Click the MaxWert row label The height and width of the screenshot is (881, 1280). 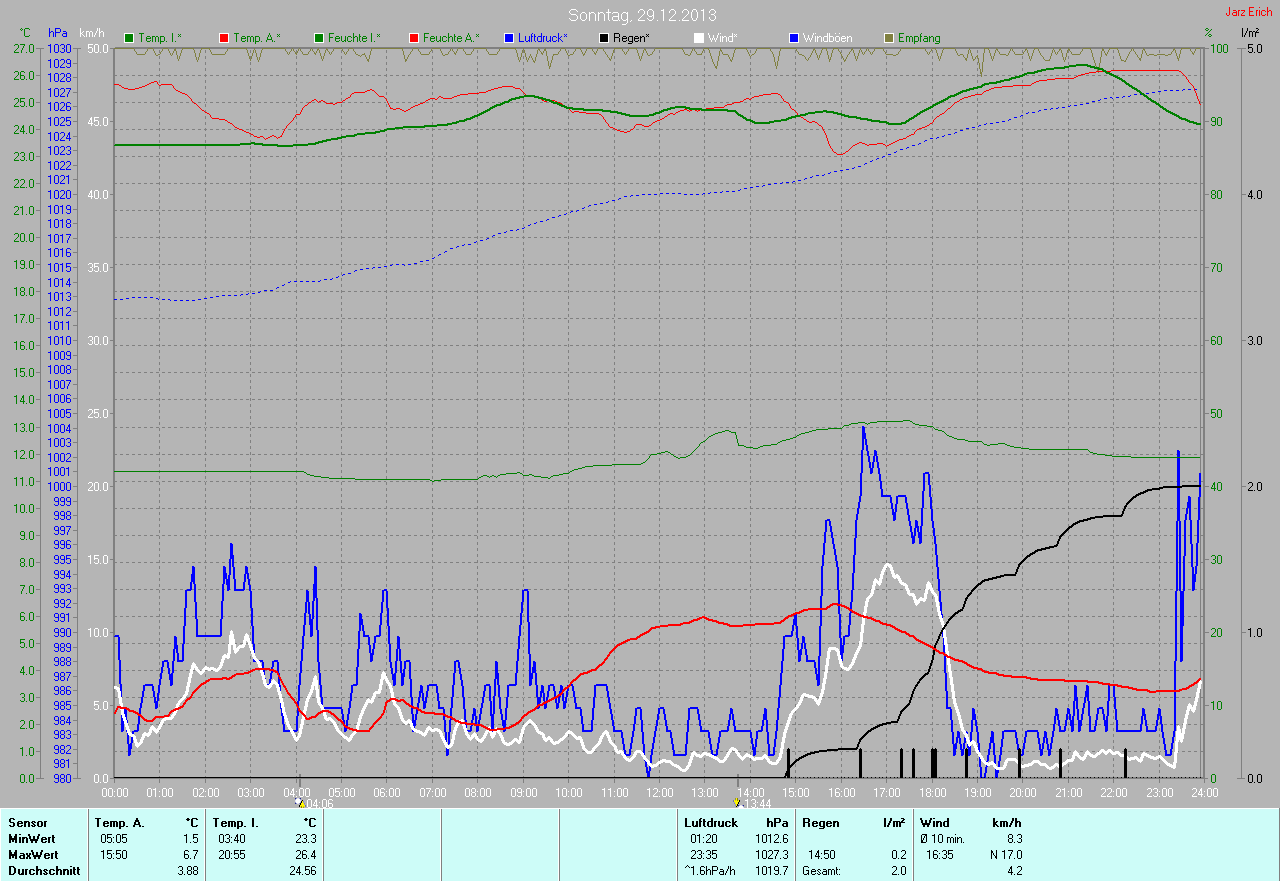(x=32, y=855)
